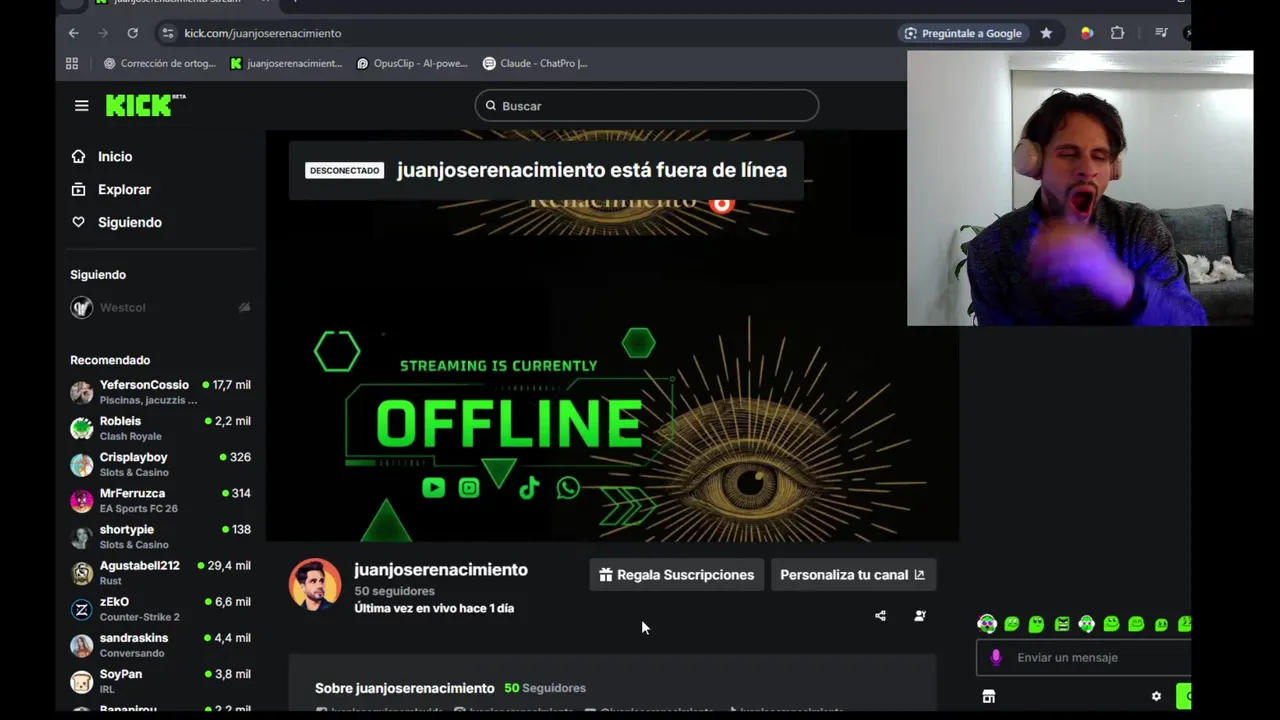Click YefersonCossio avatar thumbnail

(x=82, y=392)
